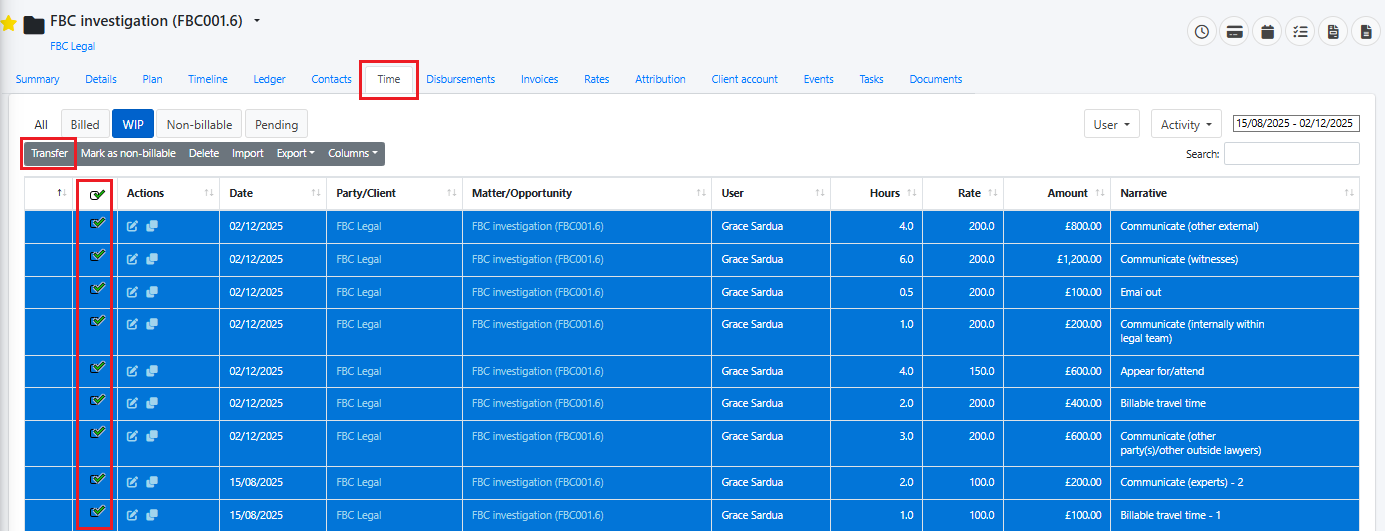Uncheck the Appear for/attend row checkbox
Viewport: 1385px width, 532px height.
click(97, 368)
